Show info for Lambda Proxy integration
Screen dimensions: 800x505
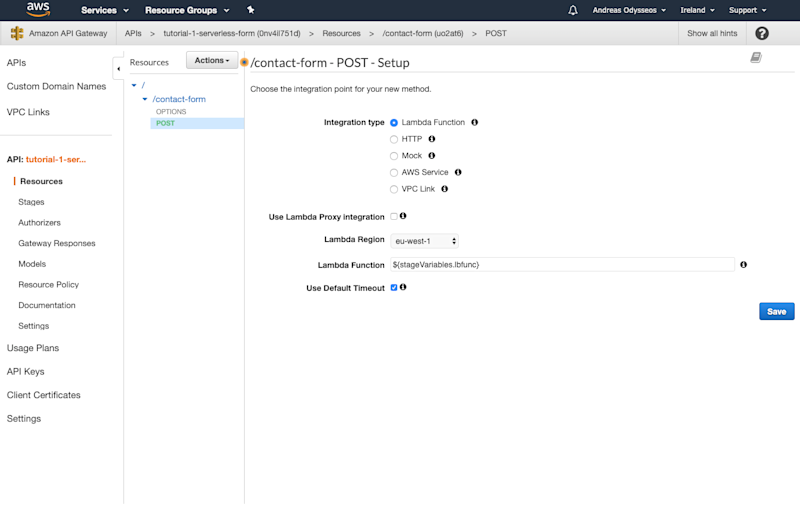coord(403,216)
